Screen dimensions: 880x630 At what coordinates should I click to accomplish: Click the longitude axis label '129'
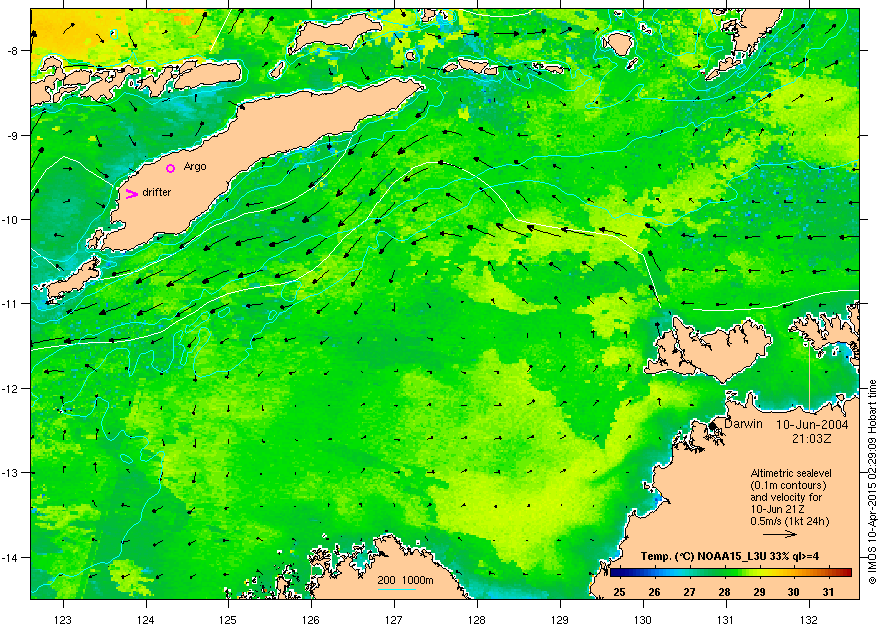(x=560, y=620)
